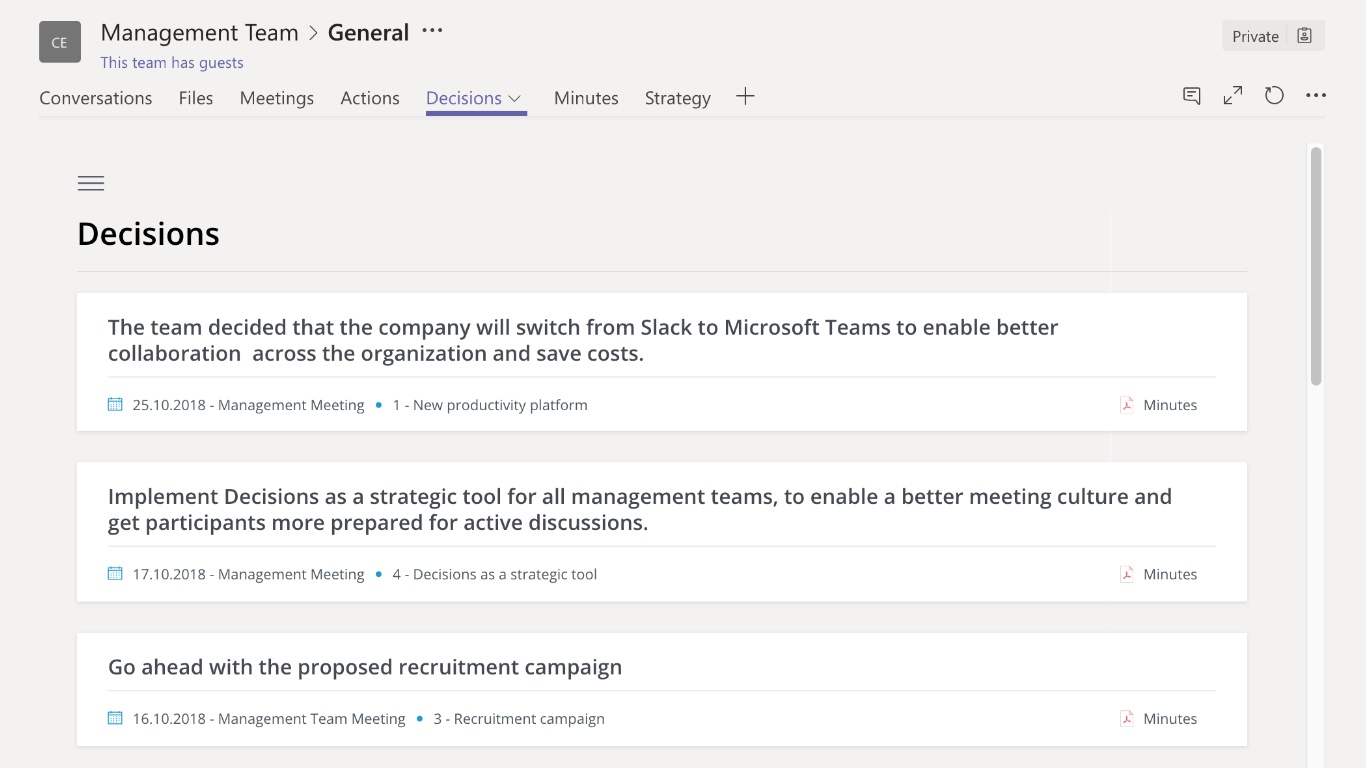Image resolution: width=1366 pixels, height=768 pixels.
Task: Select the Minutes tab
Action: tap(586, 97)
